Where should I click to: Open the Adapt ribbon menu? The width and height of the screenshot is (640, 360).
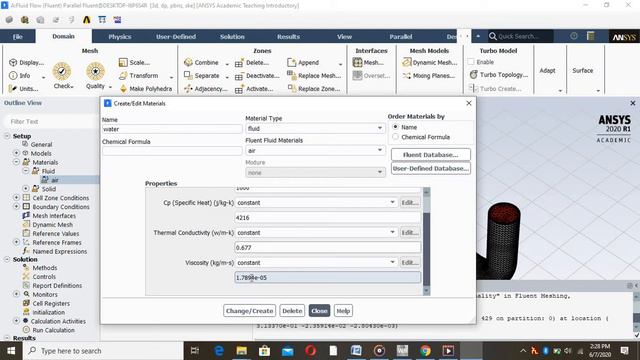pyautogui.click(x=547, y=71)
